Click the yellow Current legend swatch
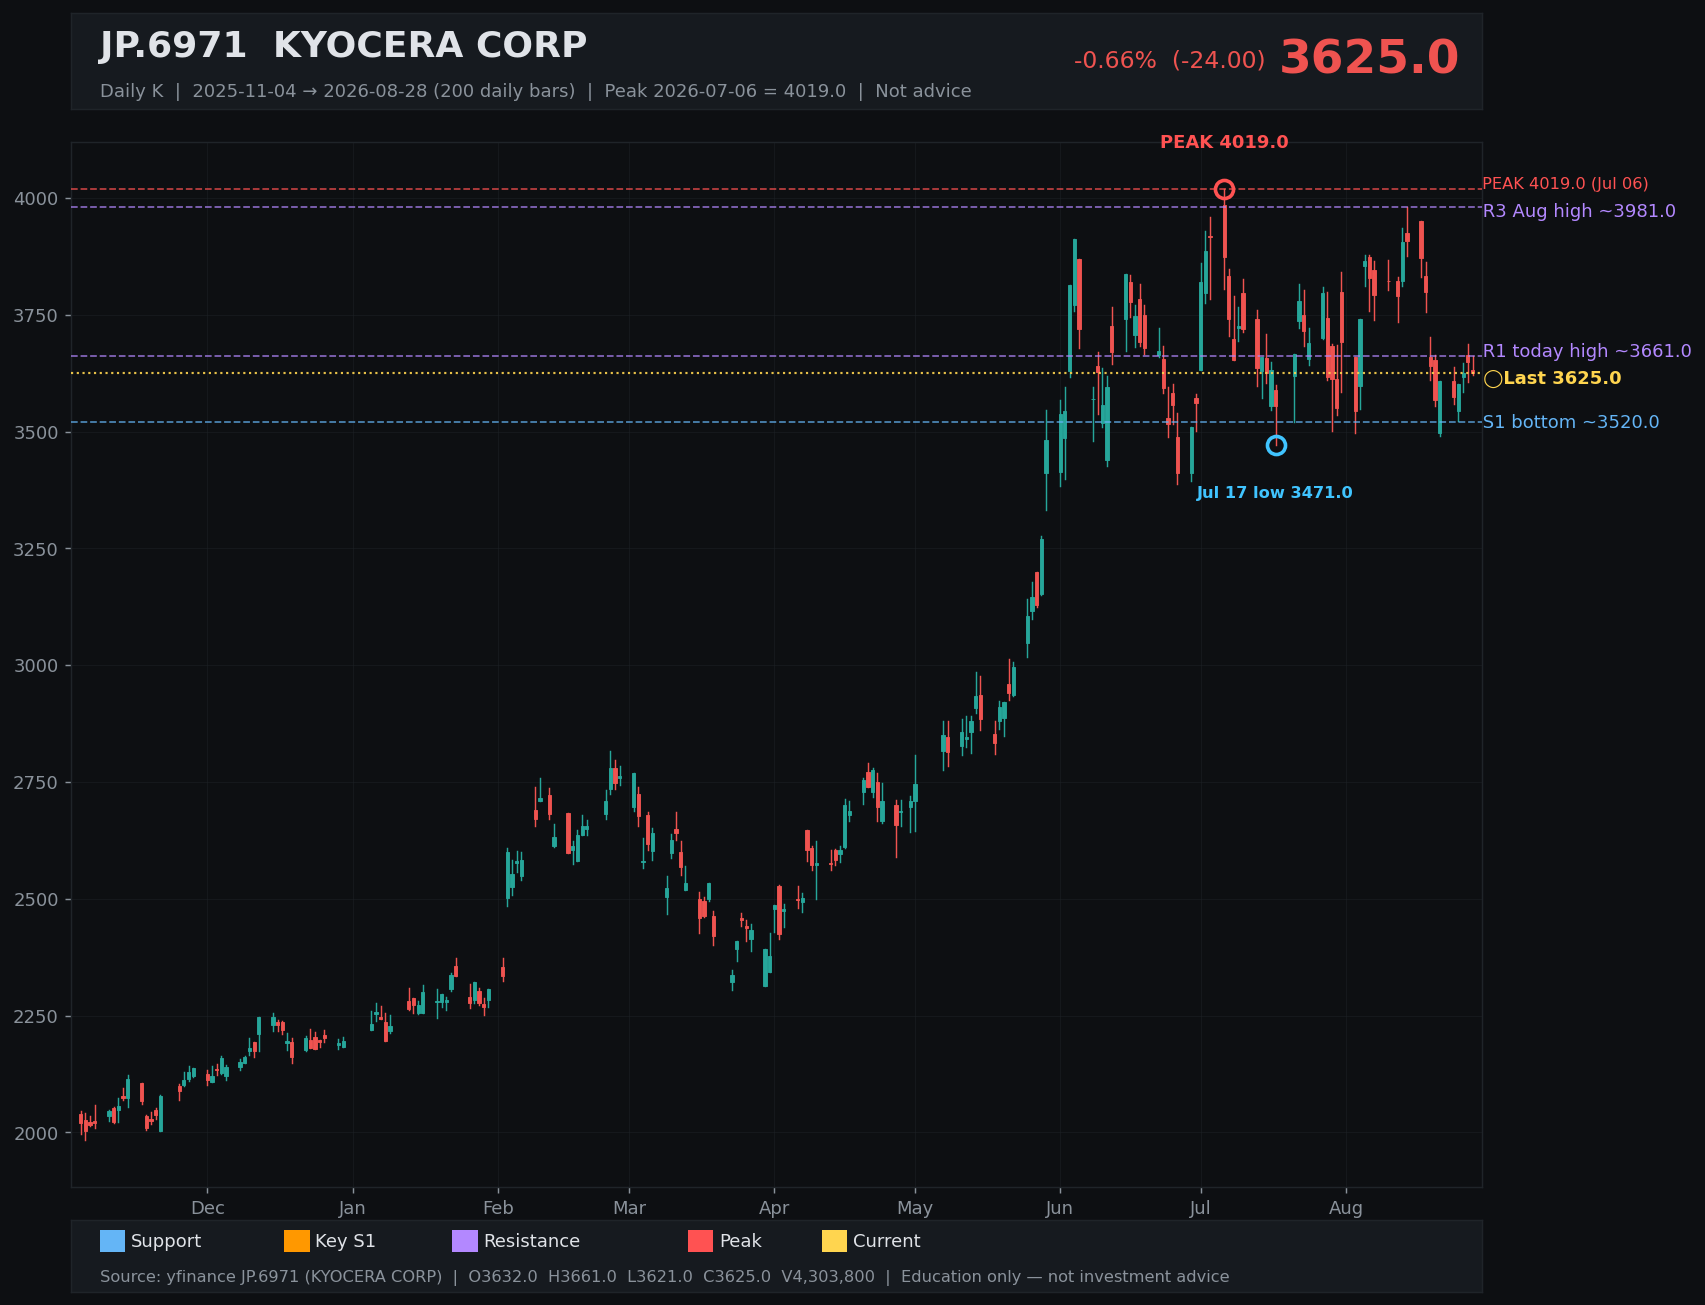 (834, 1241)
